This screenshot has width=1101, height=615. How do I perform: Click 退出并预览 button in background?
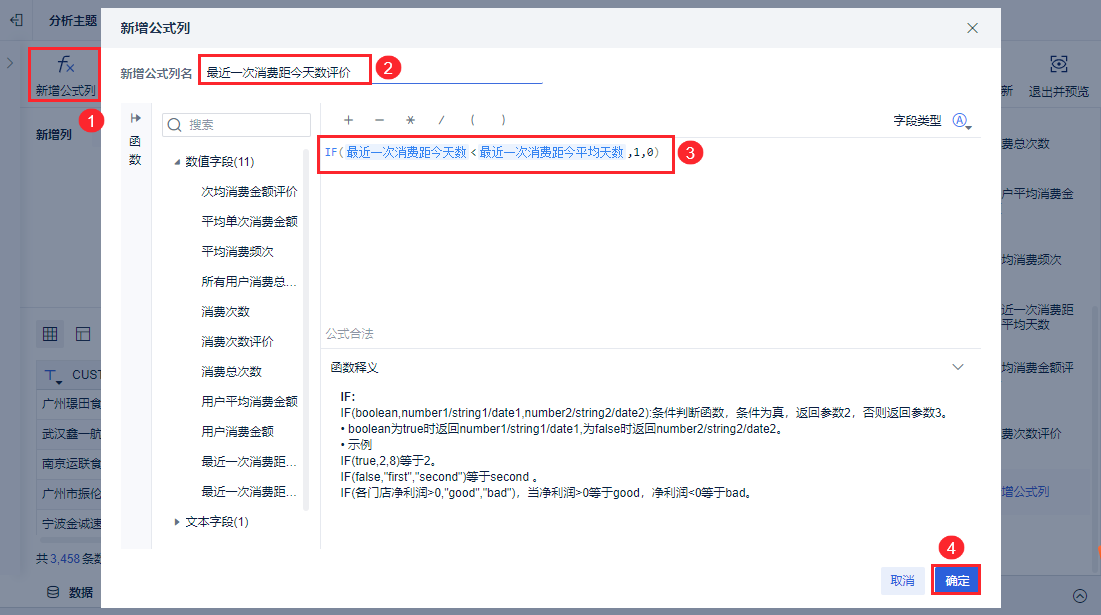coord(1058,77)
